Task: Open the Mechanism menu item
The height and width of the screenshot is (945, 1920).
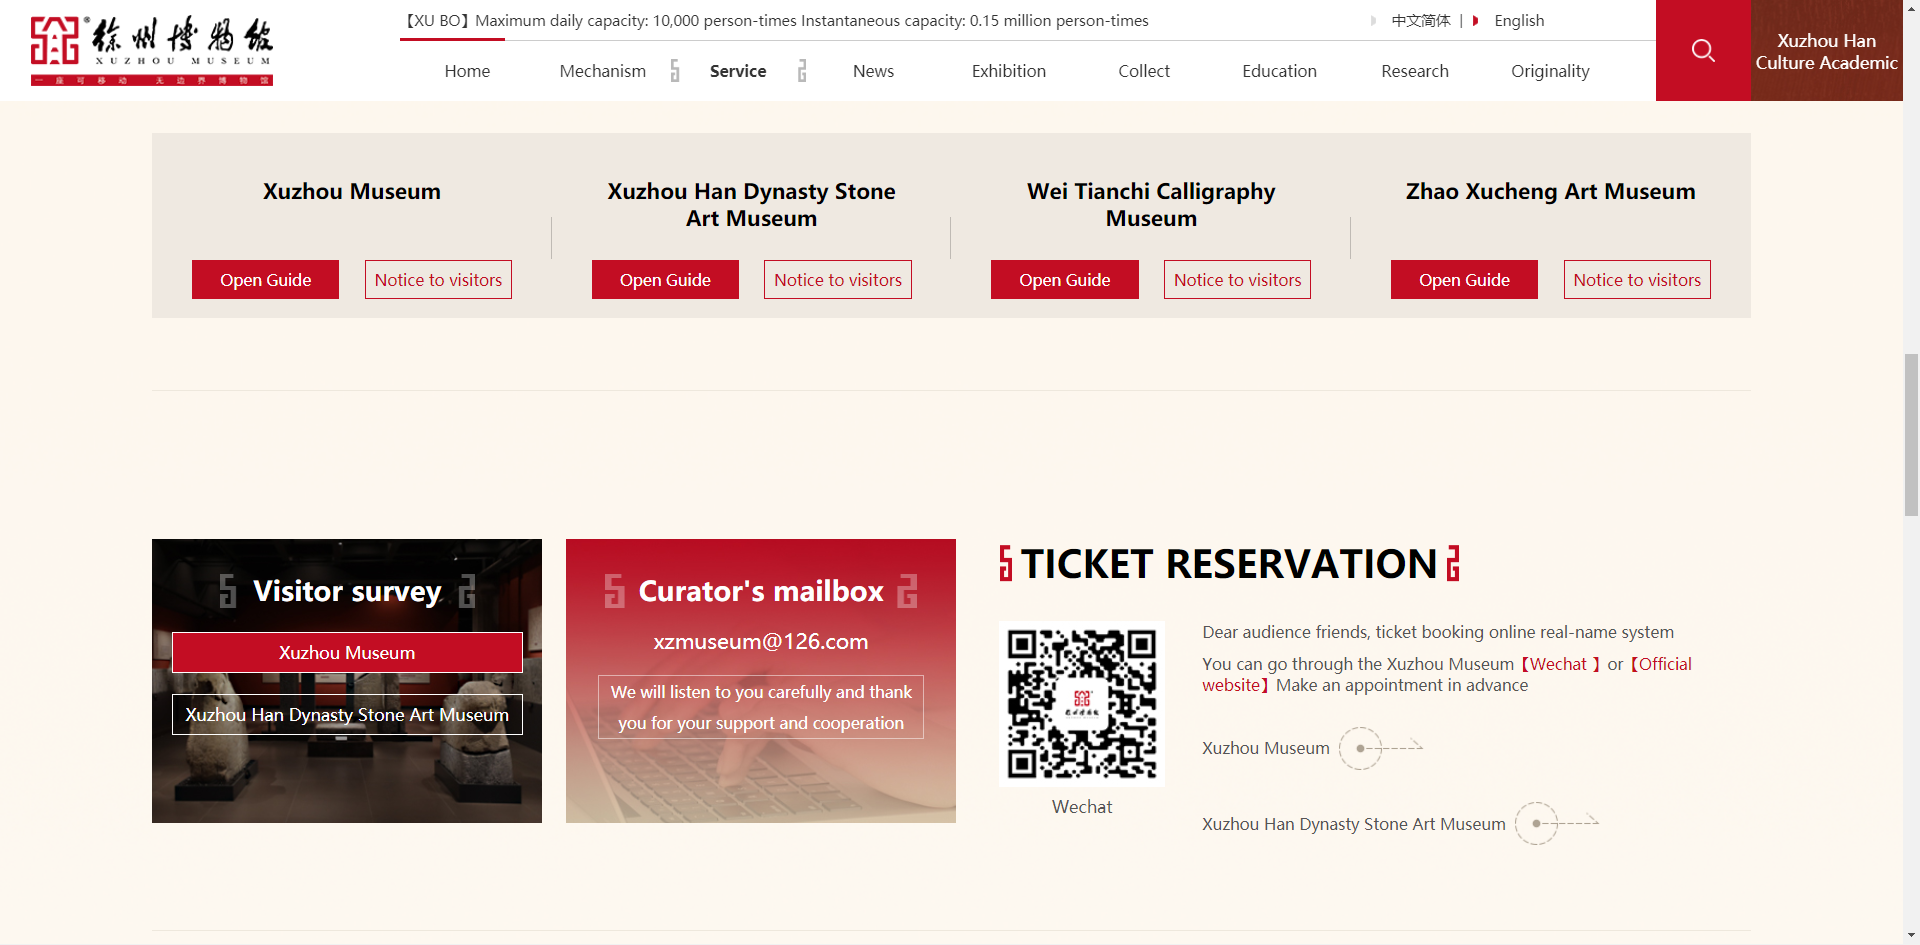Action: point(603,71)
